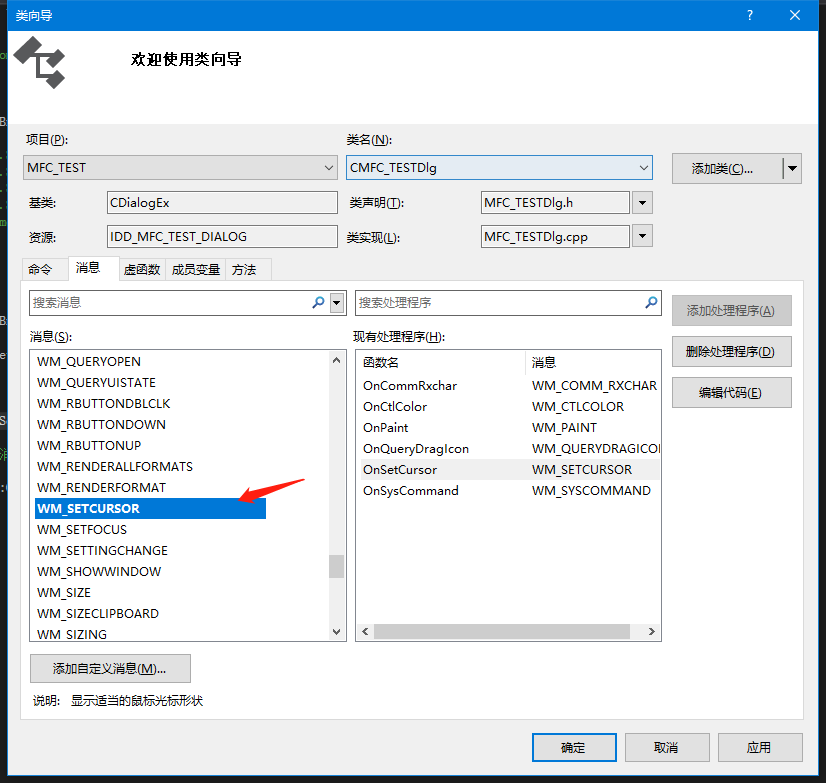Click the IDD_MFC_TEST_DIALOG resource field
Viewport: 826px width, 783px height.
(x=222, y=237)
